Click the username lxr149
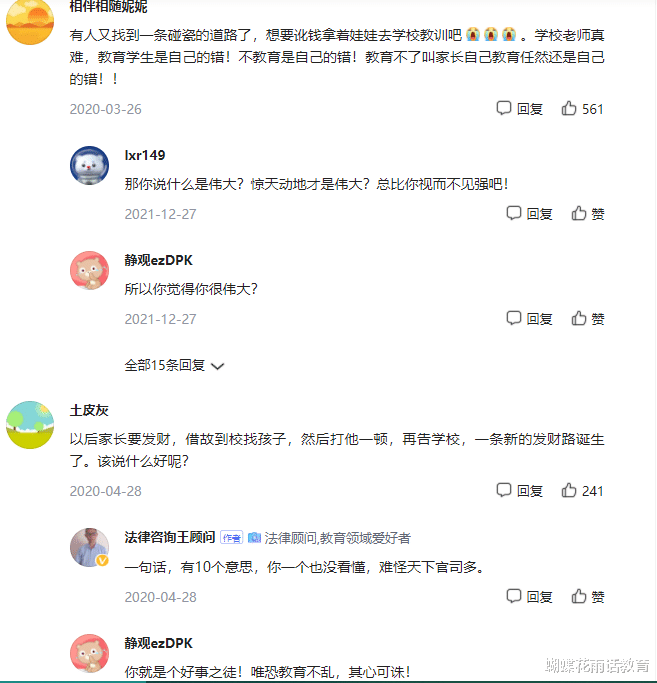The height and width of the screenshot is (683, 657). pyautogui.click(x=145, y=155)
